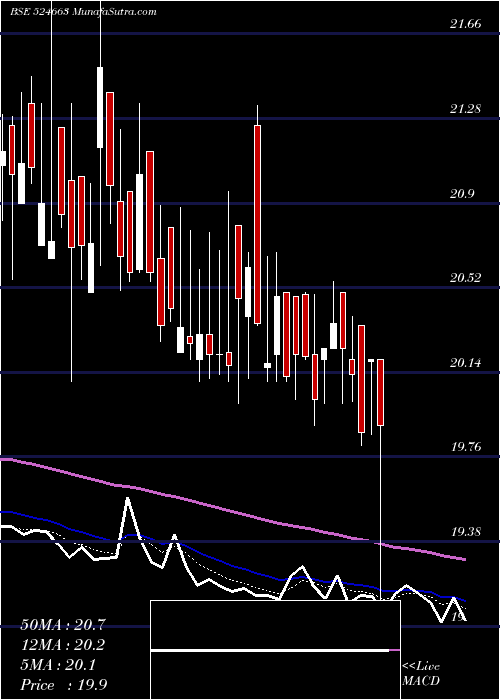
Task: Click the 21.28 price axis label
Action: click(x=466, y=108)
